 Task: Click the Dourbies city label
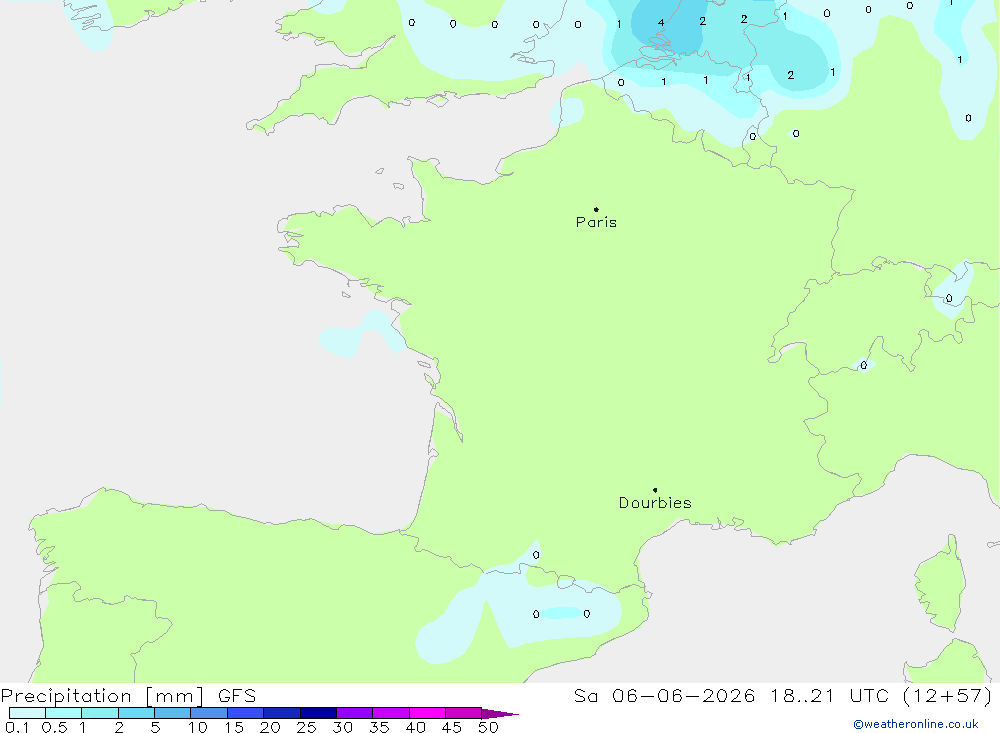coord(655,503)
